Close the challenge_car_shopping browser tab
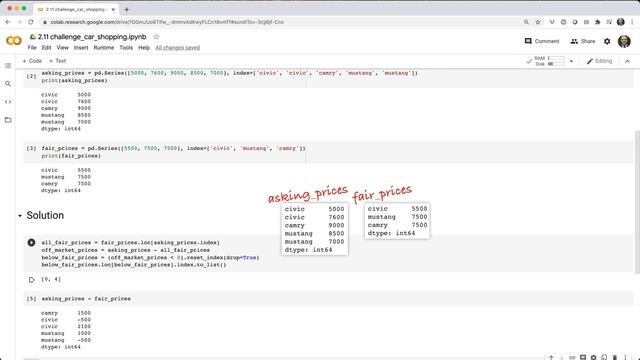 (113, 9)
